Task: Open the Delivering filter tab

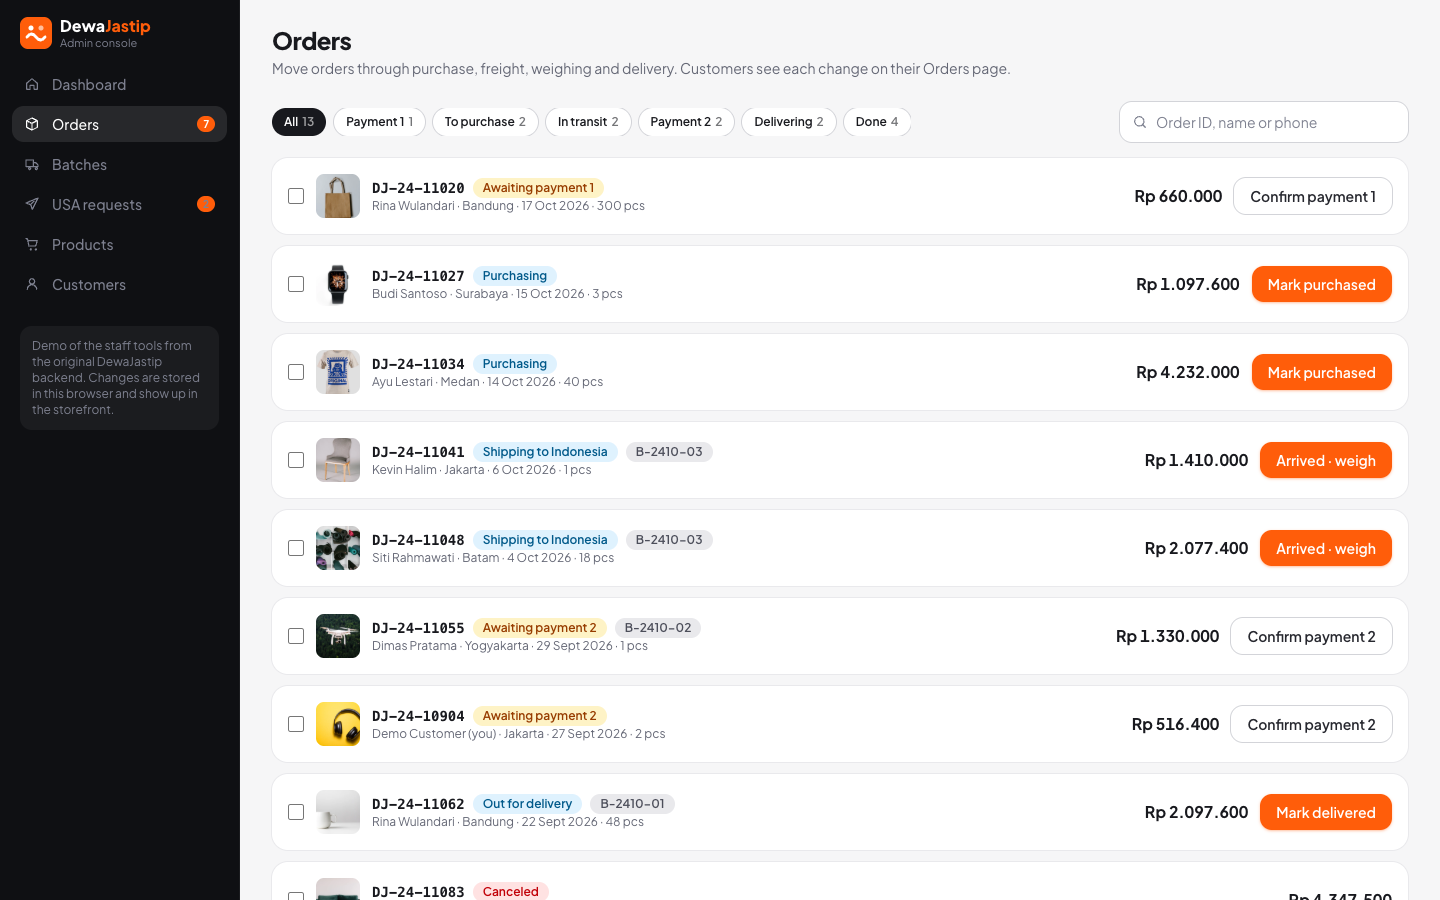Action: tap(789, 122)
